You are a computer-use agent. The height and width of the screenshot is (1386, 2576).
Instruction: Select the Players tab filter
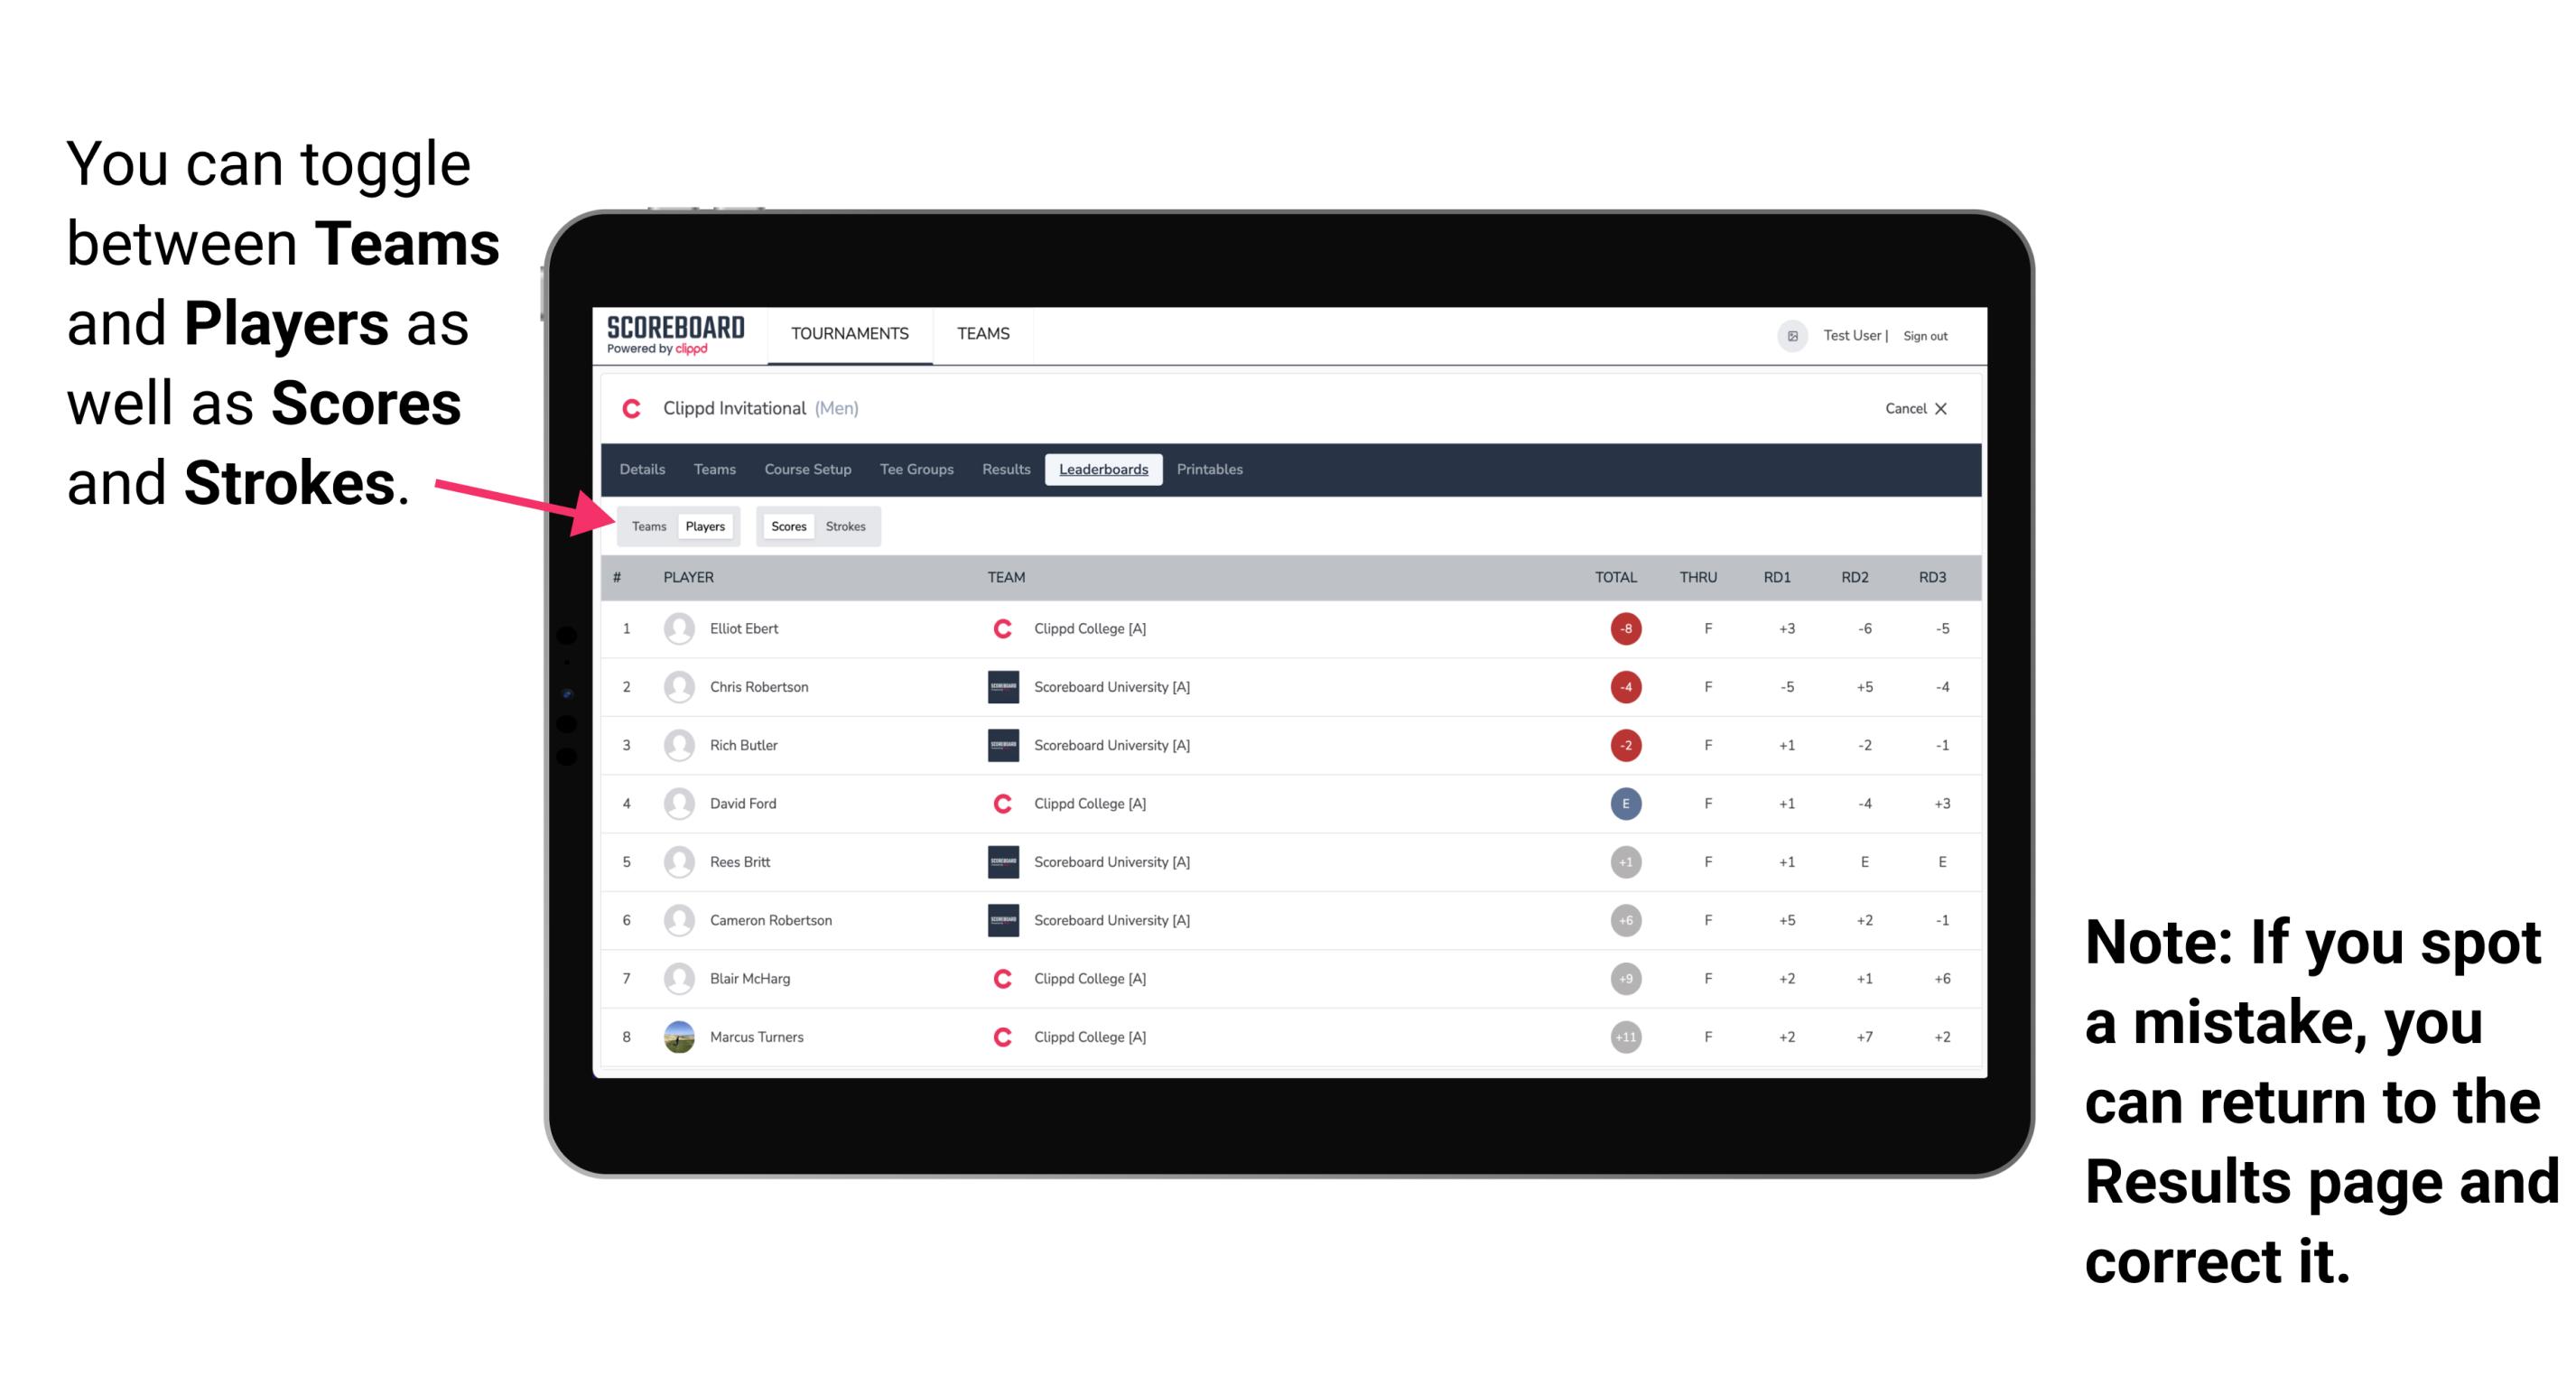coord(706,526)
